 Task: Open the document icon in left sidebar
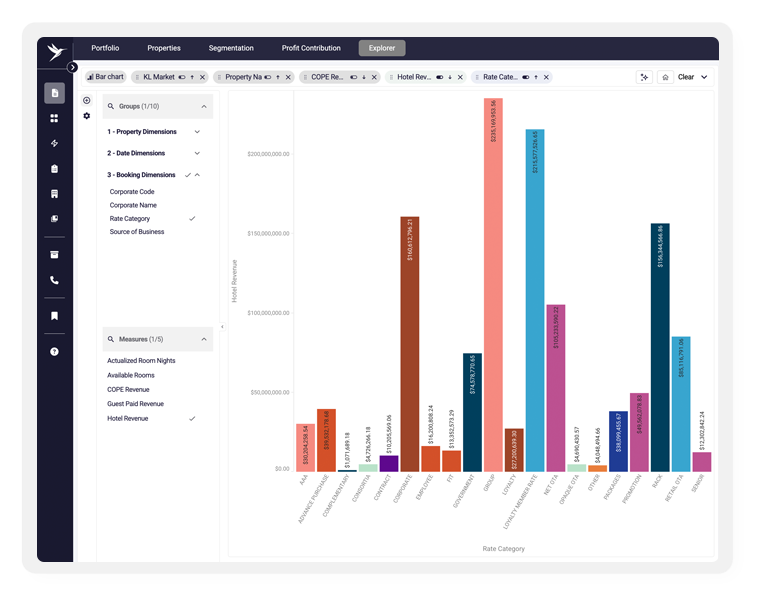(54, 93)
